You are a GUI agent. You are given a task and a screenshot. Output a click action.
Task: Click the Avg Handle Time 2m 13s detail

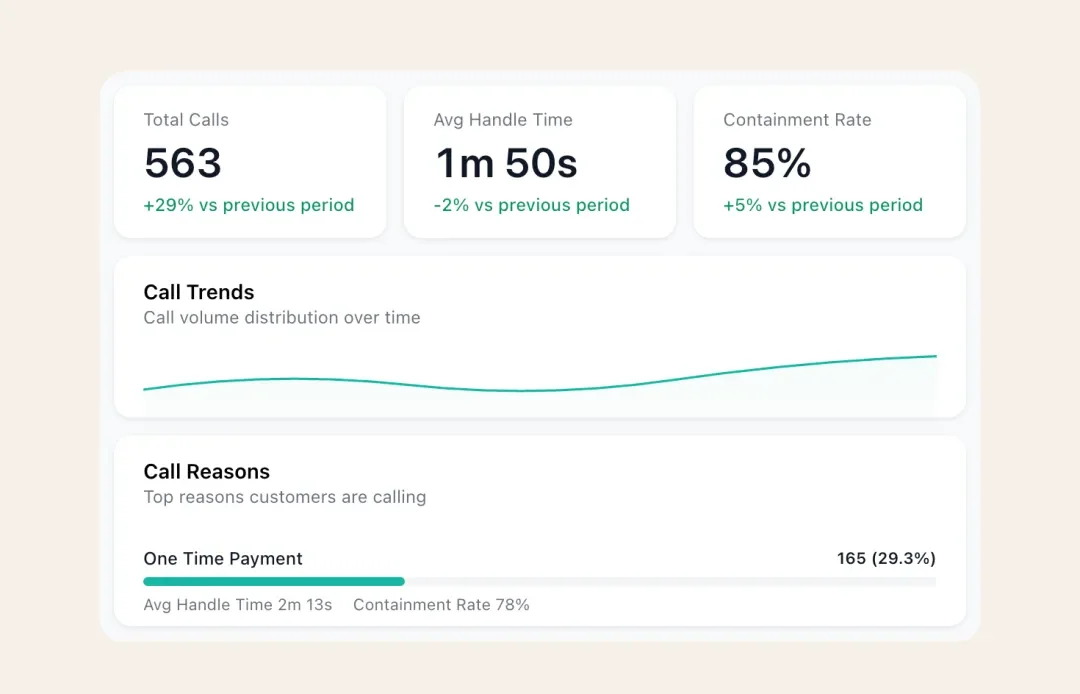238,605
